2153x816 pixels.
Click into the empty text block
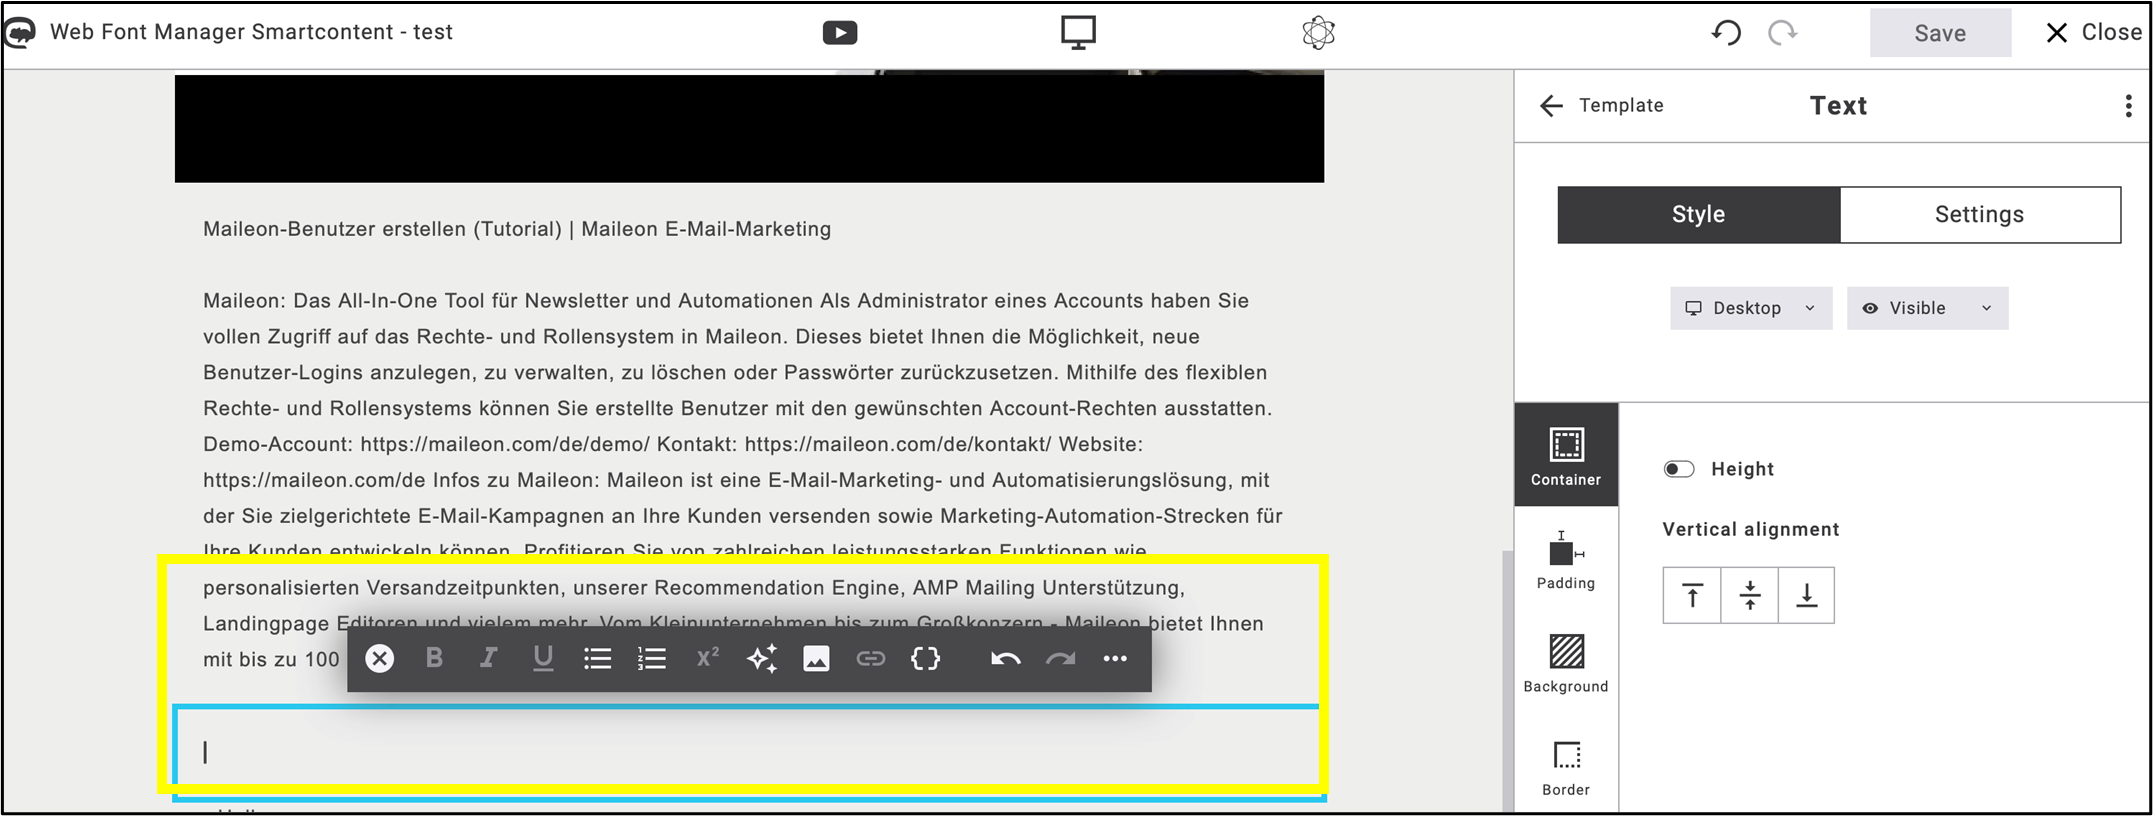748,752
